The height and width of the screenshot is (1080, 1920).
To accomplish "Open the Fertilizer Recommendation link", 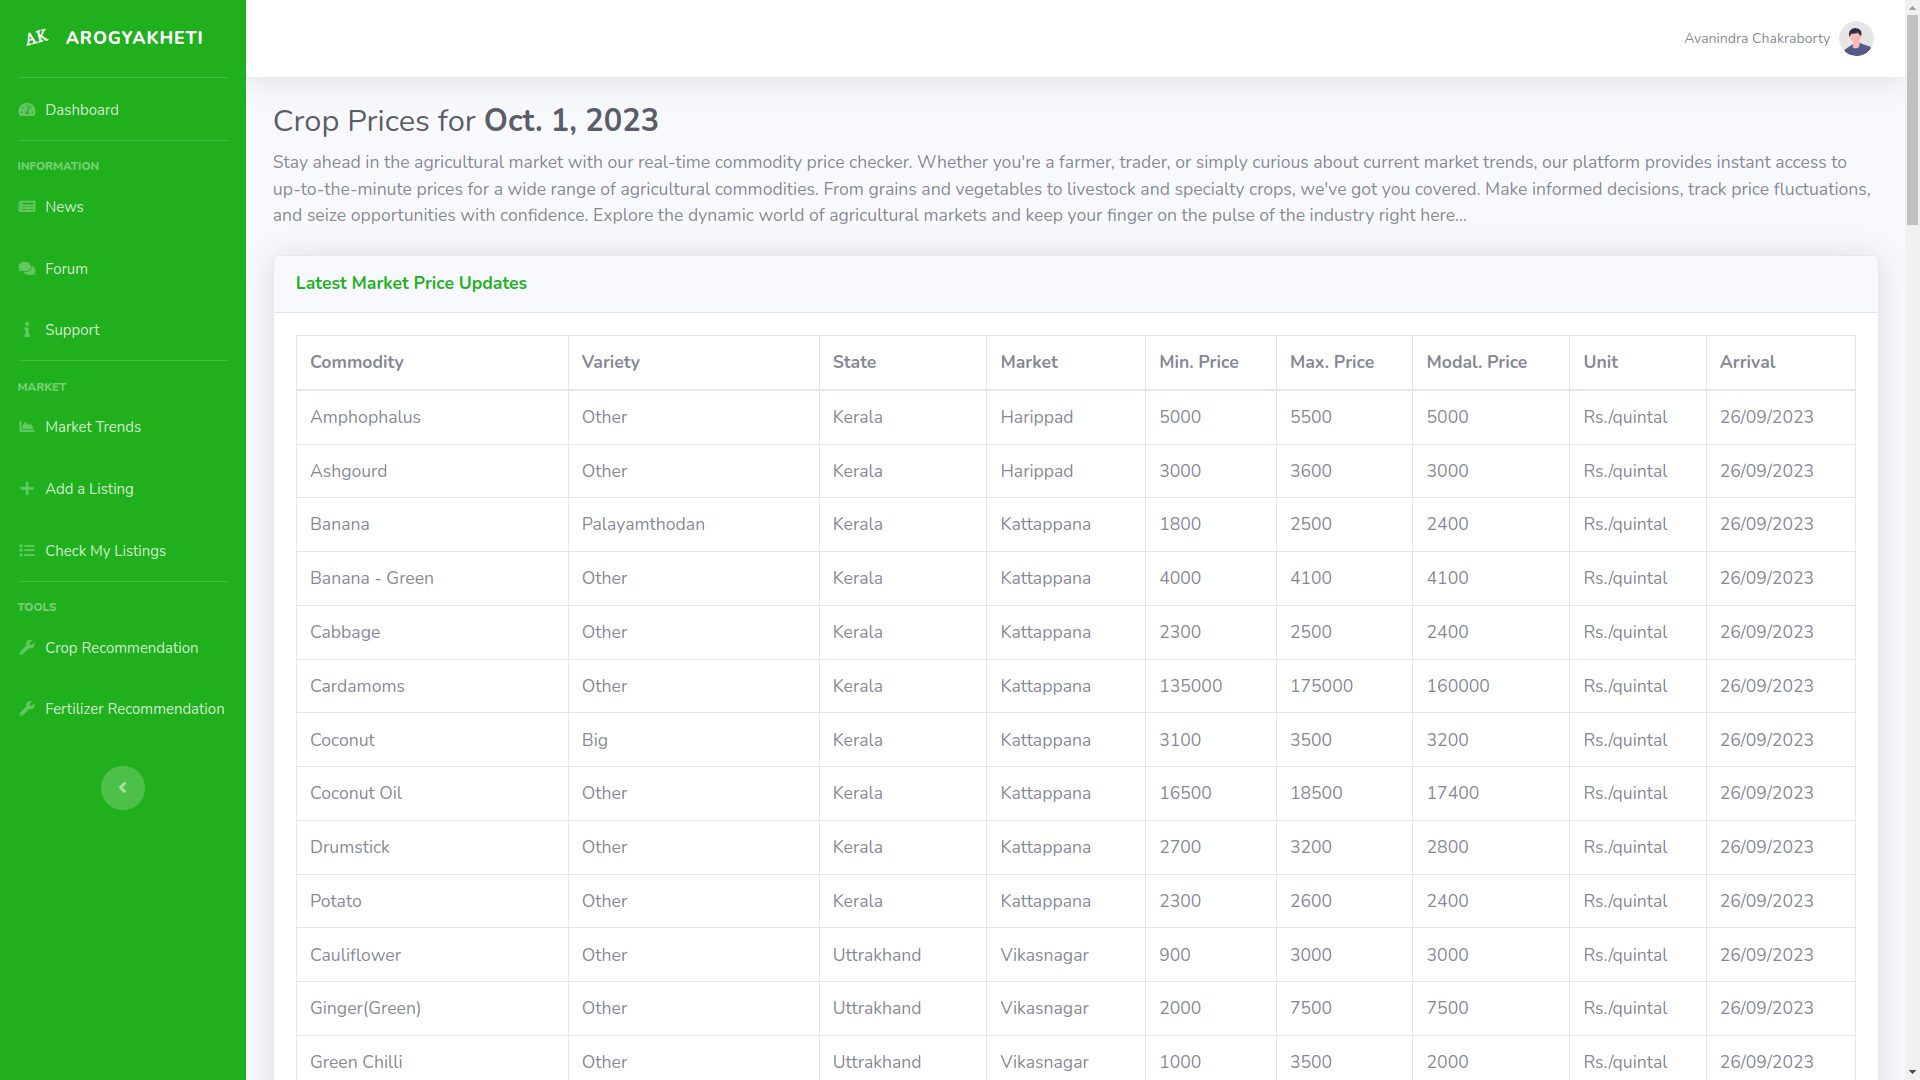I will [x=134, y=709].
